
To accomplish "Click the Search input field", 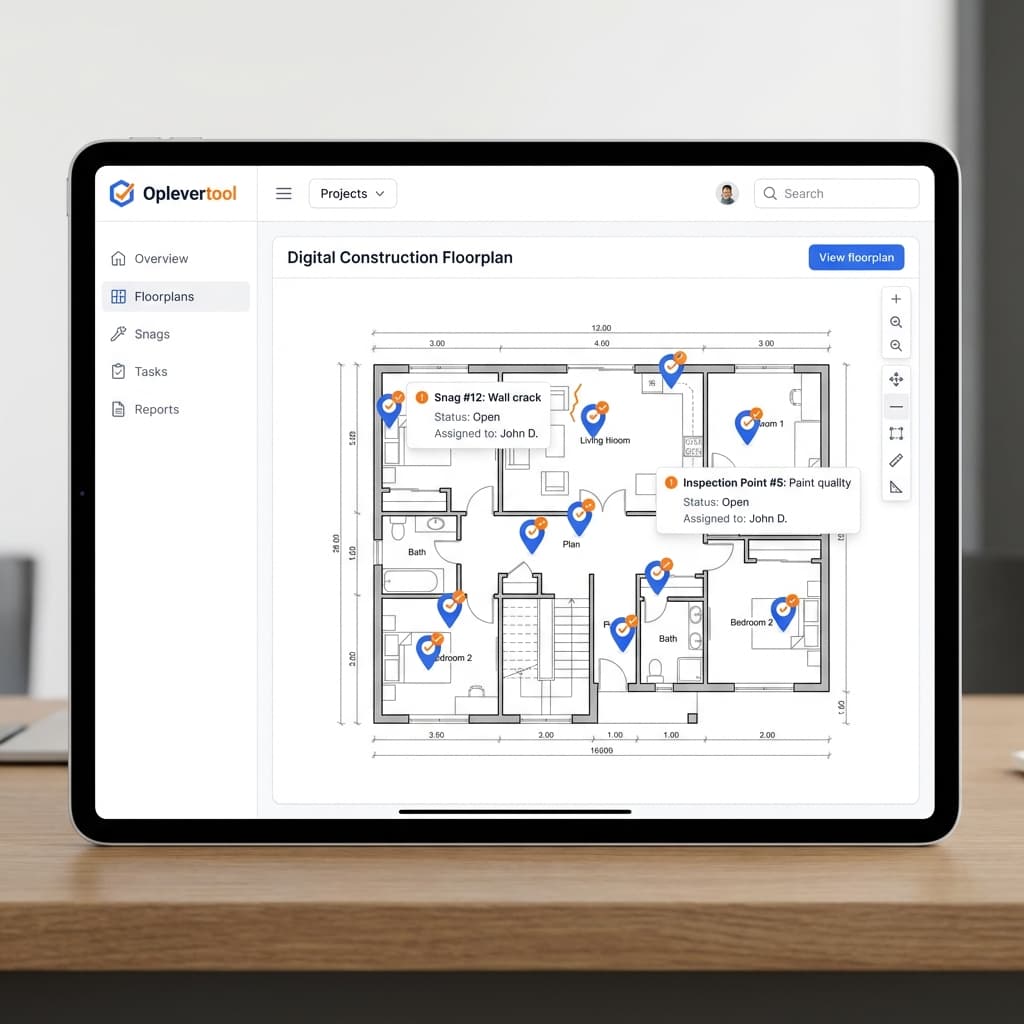I will 836,194.
